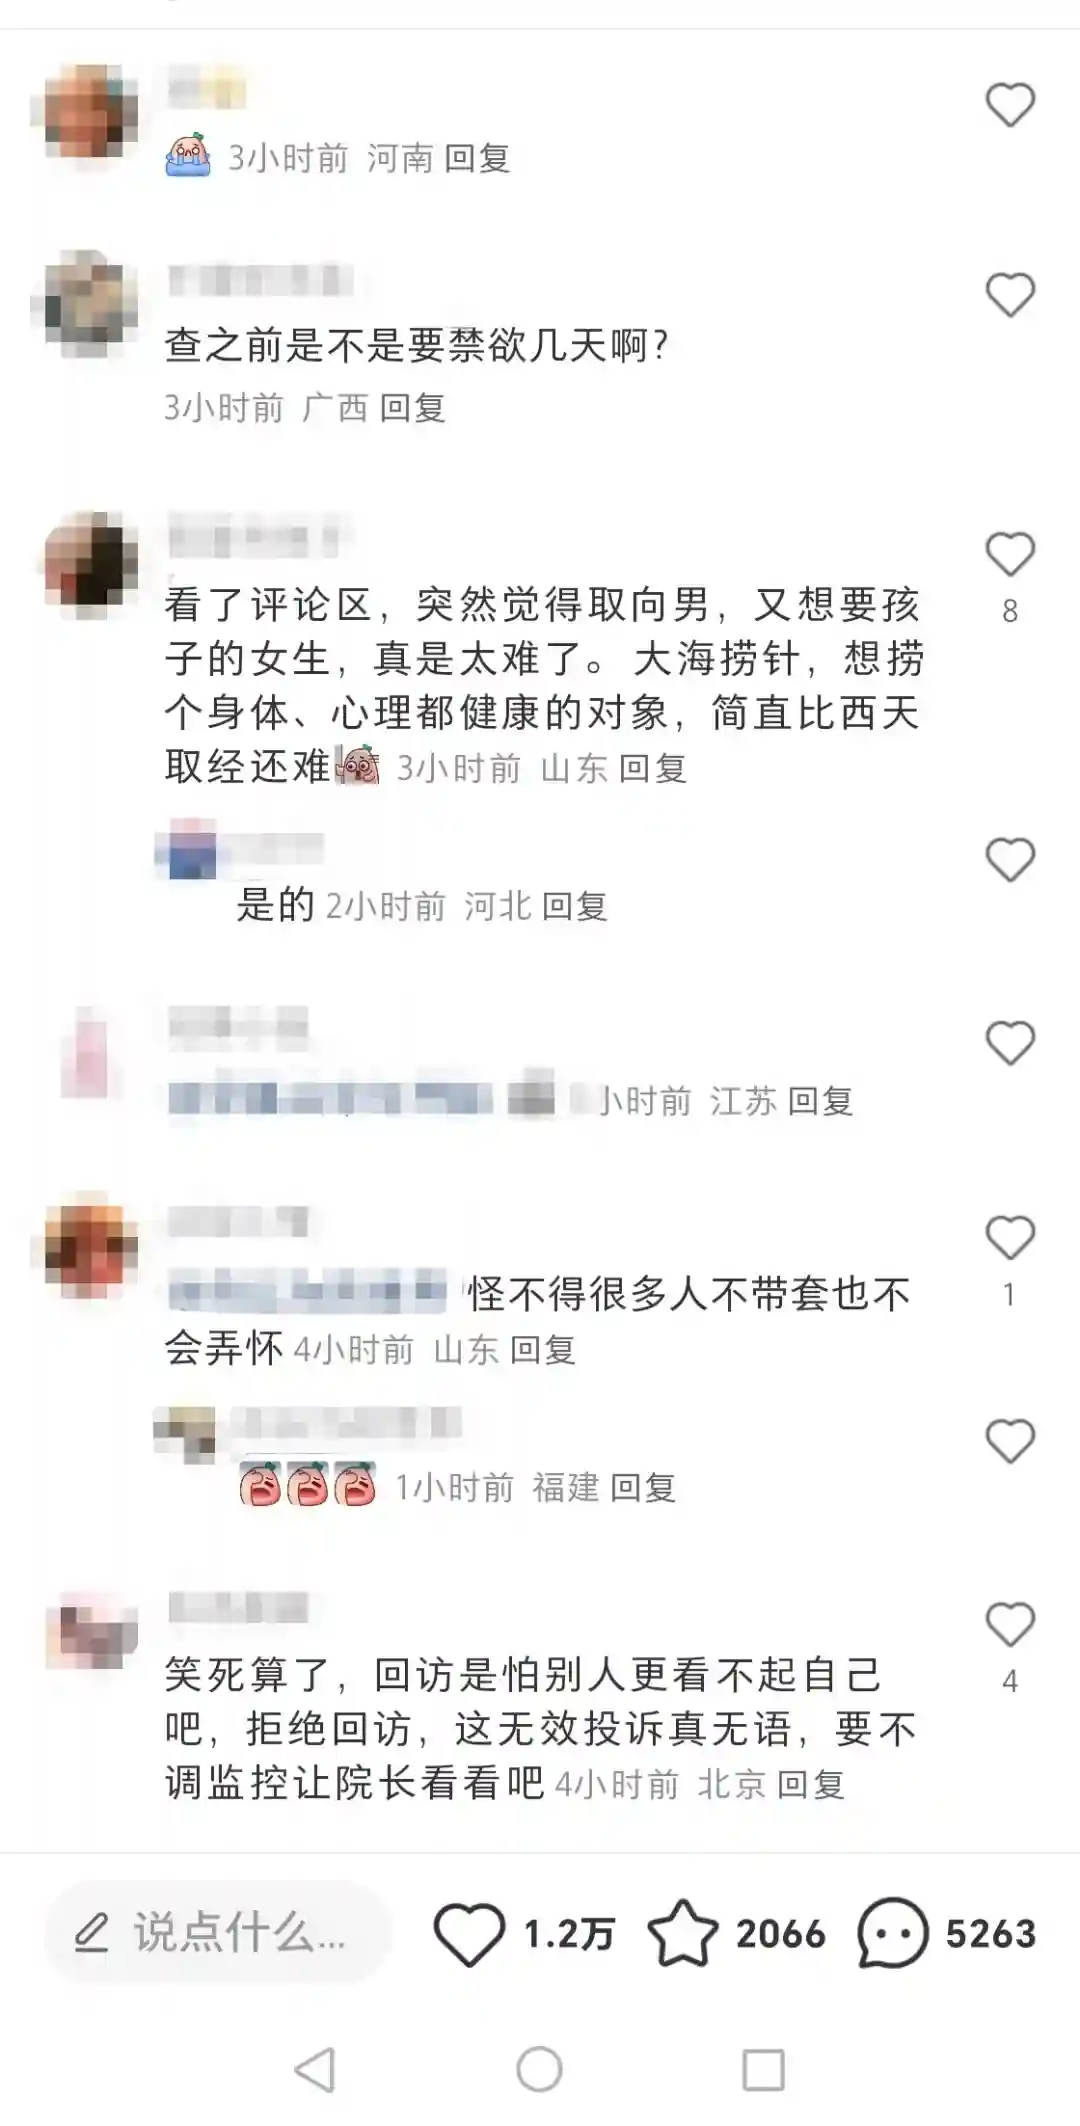Image resolution: width=1080 pixels, height=2126 pixels.
Task: Reply to 山东 comment about 大海捞针
Action: click(652, 768)
